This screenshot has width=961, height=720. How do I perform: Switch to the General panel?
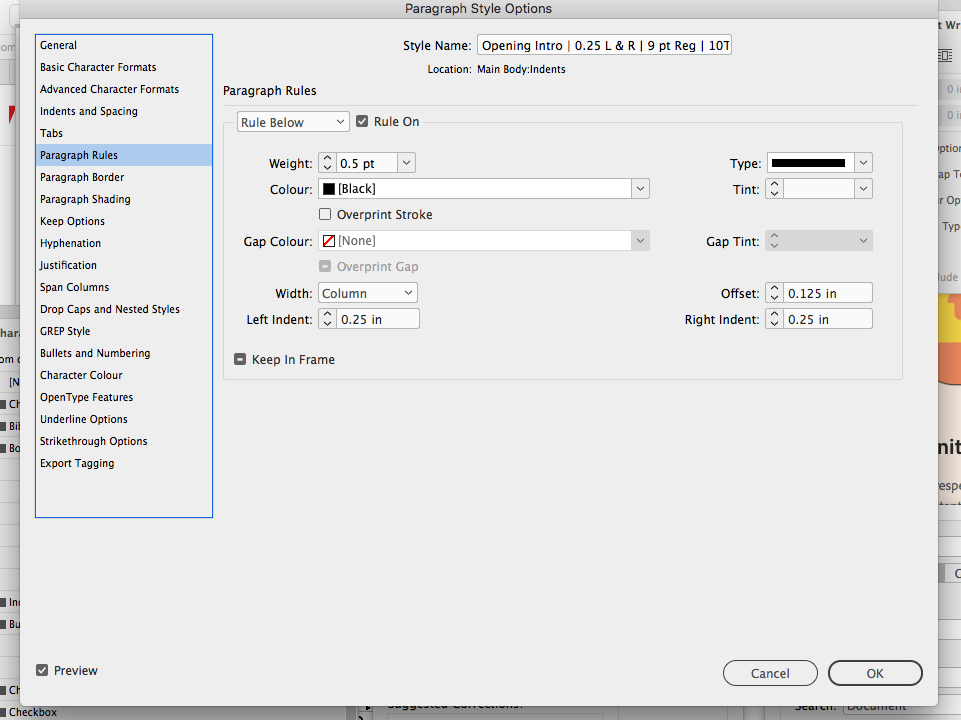coord(58,45)
